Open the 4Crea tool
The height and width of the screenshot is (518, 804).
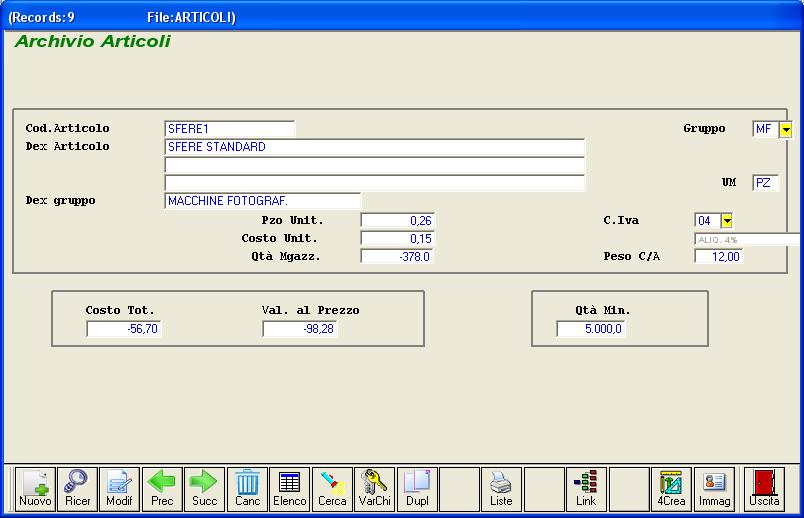(671, 489)
